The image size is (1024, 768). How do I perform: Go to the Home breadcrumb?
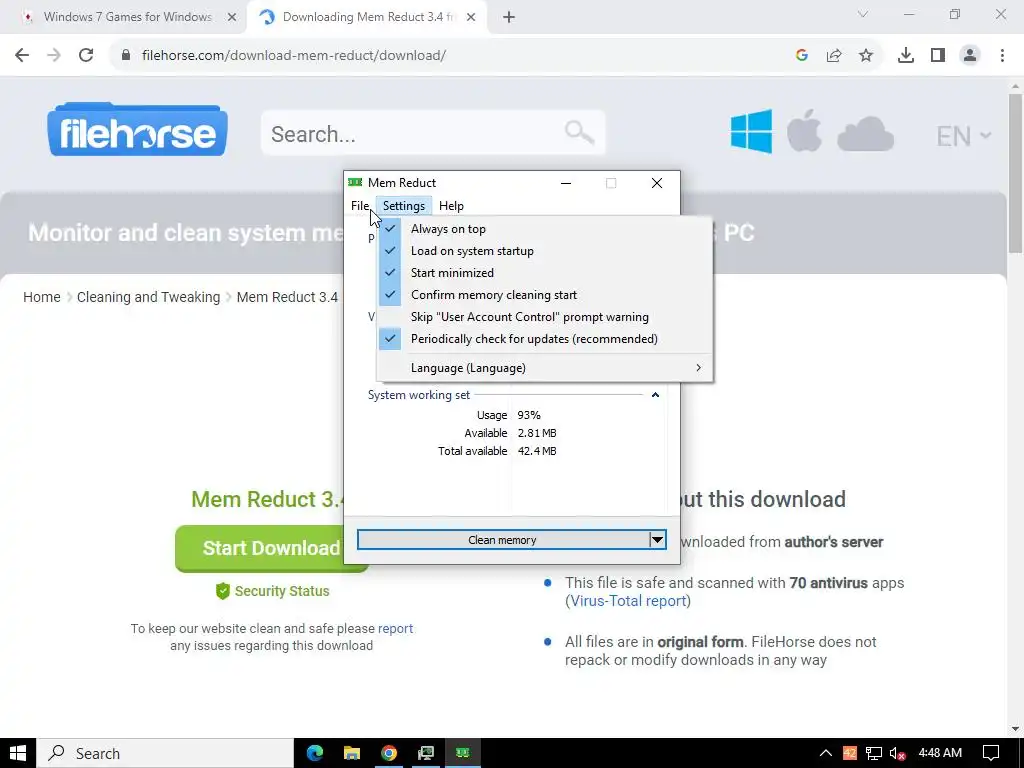click(42, 297)
